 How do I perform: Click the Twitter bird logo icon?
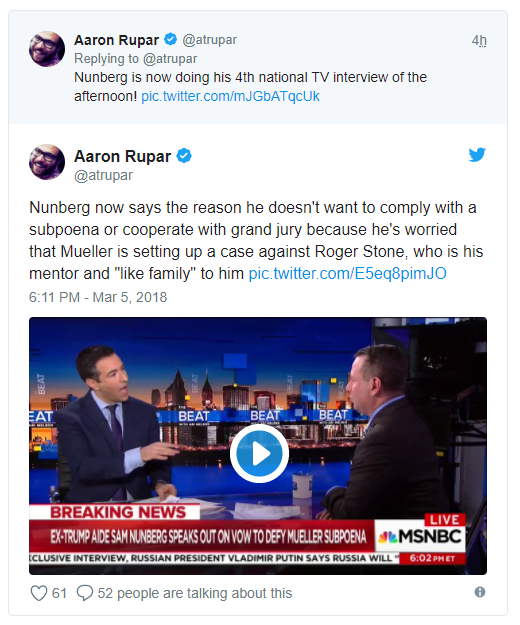tap(477, 155)
